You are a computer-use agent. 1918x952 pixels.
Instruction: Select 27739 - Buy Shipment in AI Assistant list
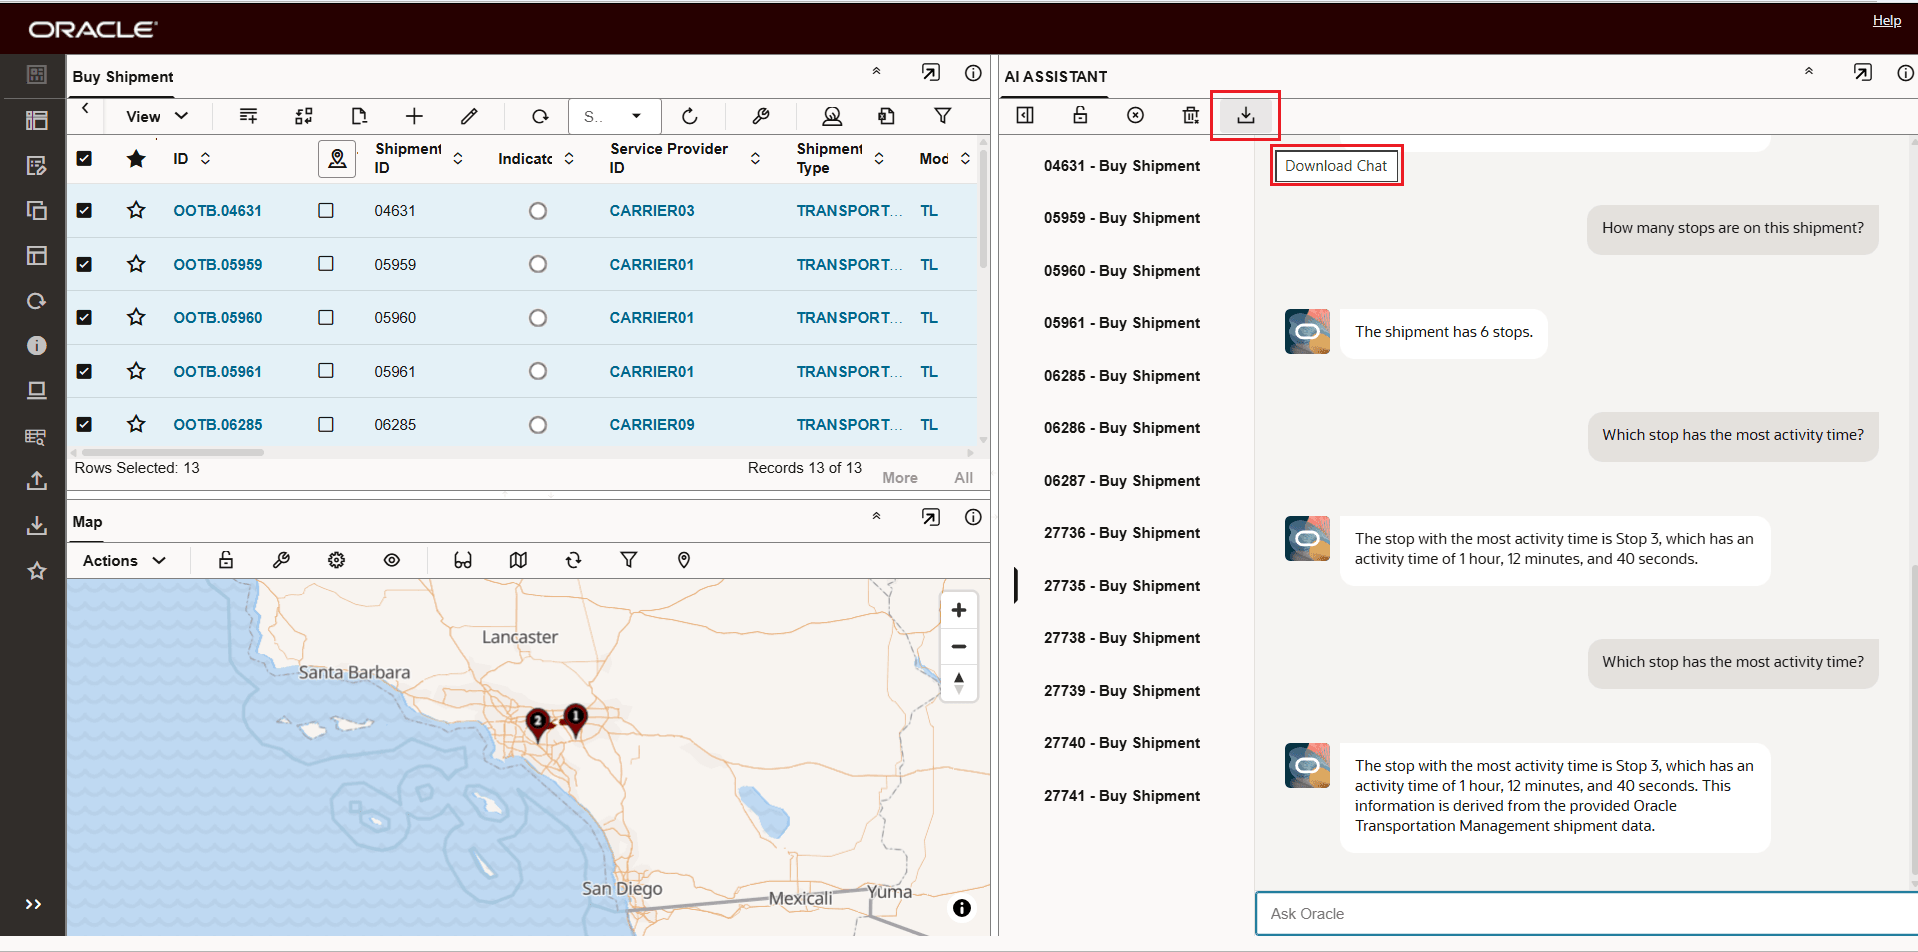1122,691
